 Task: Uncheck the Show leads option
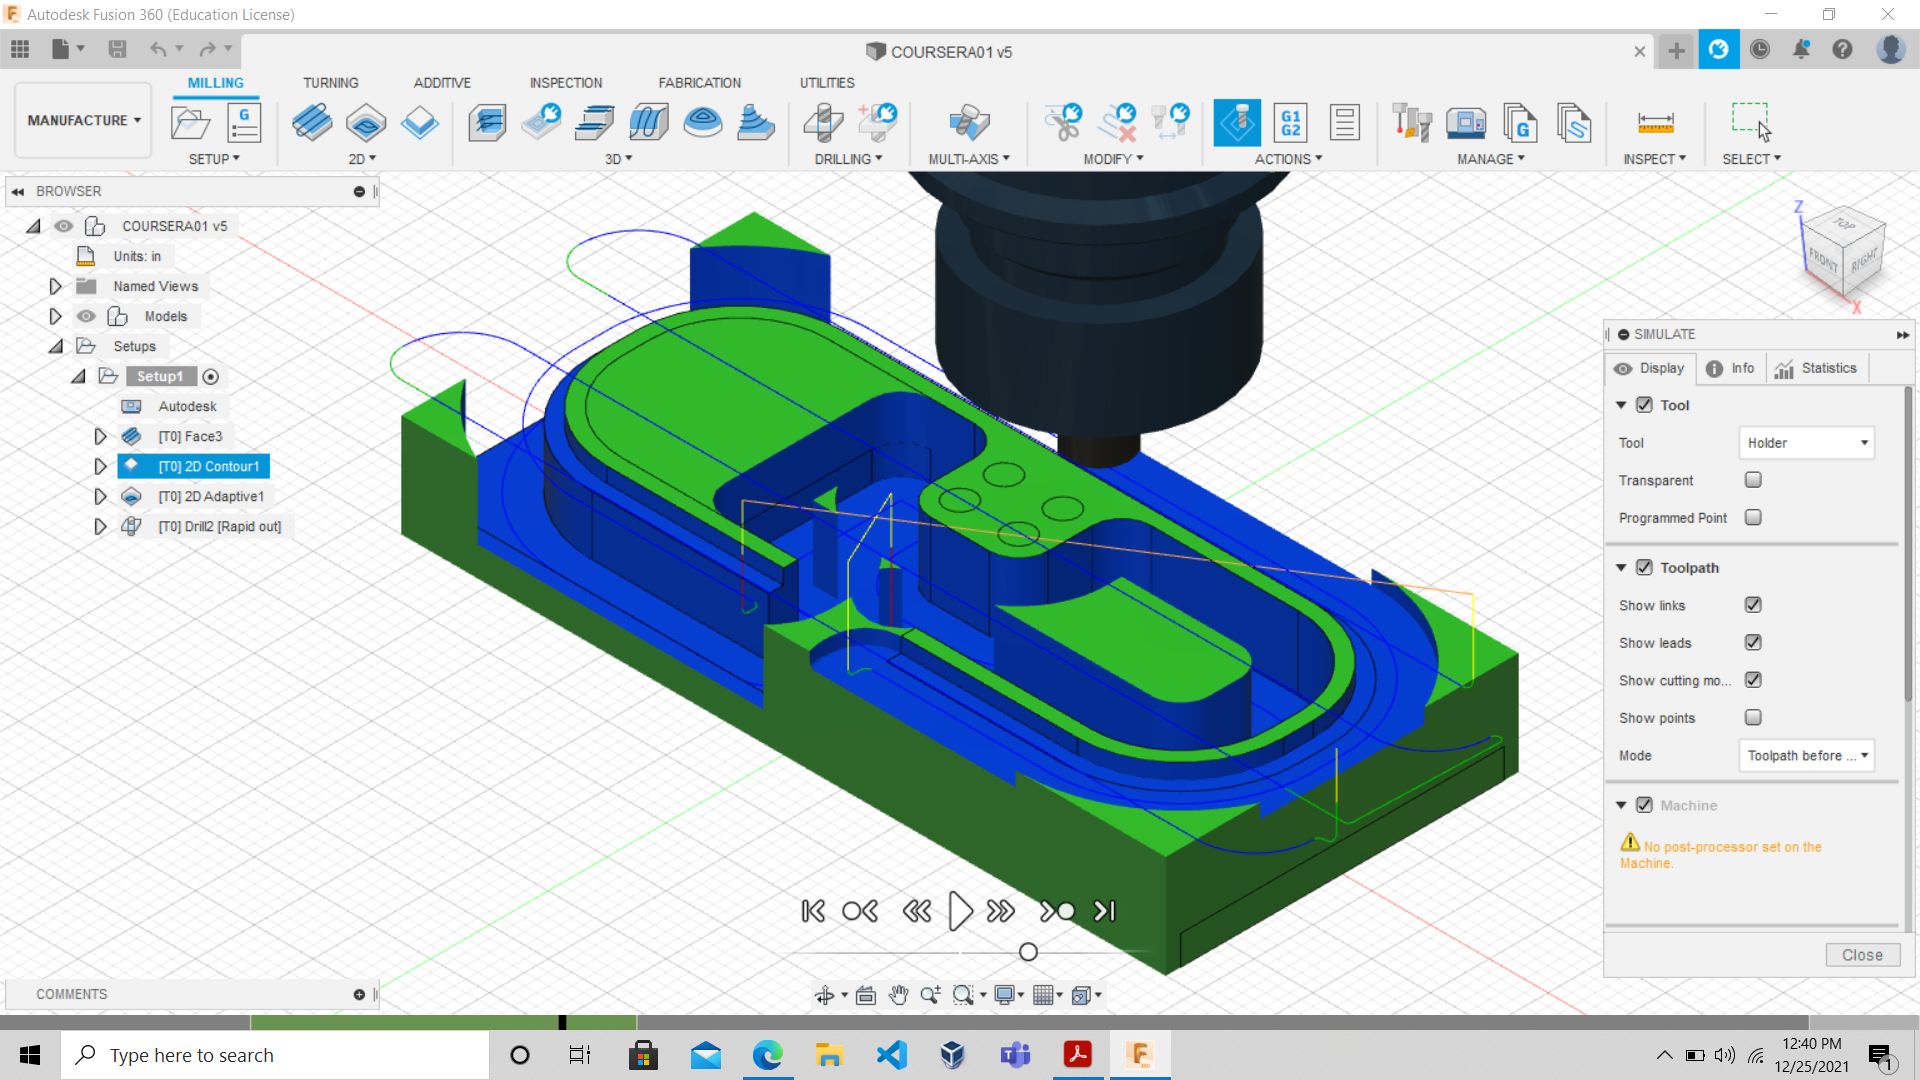(1753, 643)
